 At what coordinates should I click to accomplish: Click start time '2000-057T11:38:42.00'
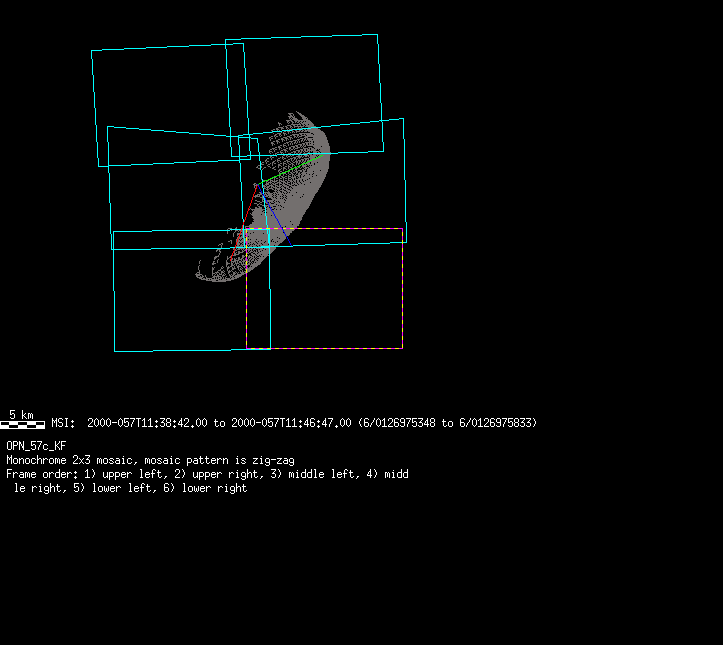147,423
